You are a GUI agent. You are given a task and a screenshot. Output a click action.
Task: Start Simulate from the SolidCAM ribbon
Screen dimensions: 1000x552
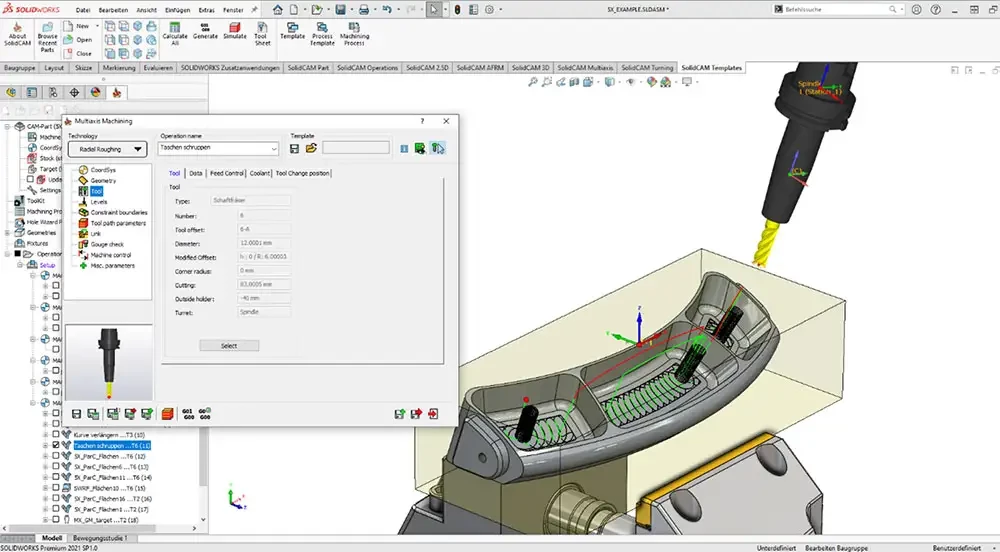click(235, 31)
